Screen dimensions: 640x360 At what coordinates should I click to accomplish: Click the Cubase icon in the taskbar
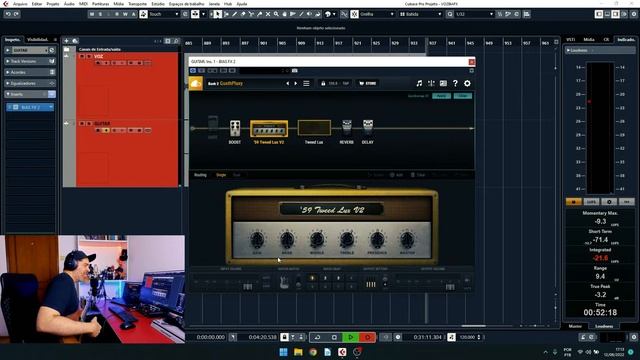[342, 352]
